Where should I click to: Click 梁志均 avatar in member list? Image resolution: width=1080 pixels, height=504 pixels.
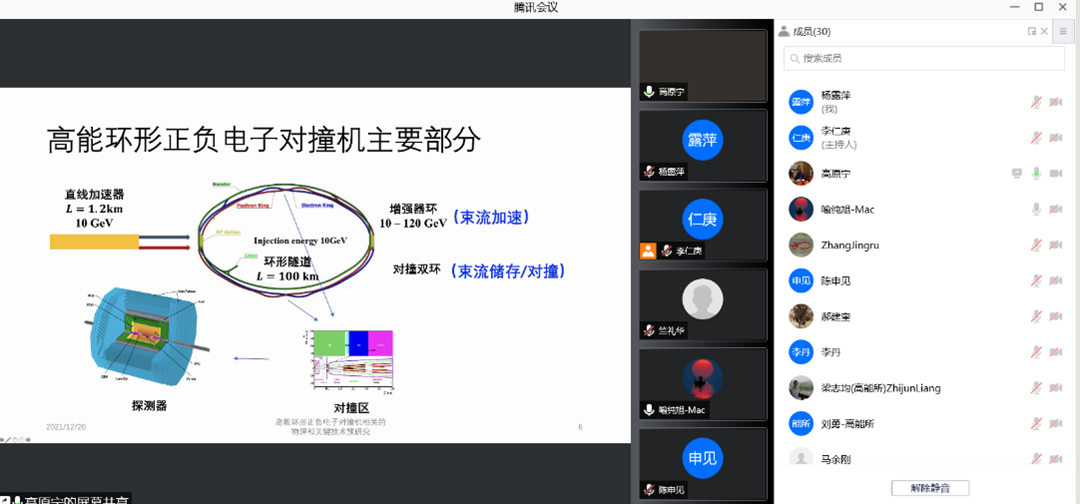click(799, 387)
